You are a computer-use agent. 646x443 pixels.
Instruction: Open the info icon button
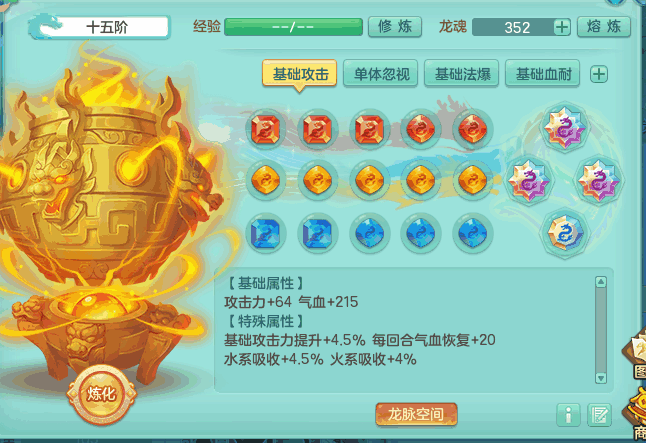pyautogui.click(x=568, y=415)
